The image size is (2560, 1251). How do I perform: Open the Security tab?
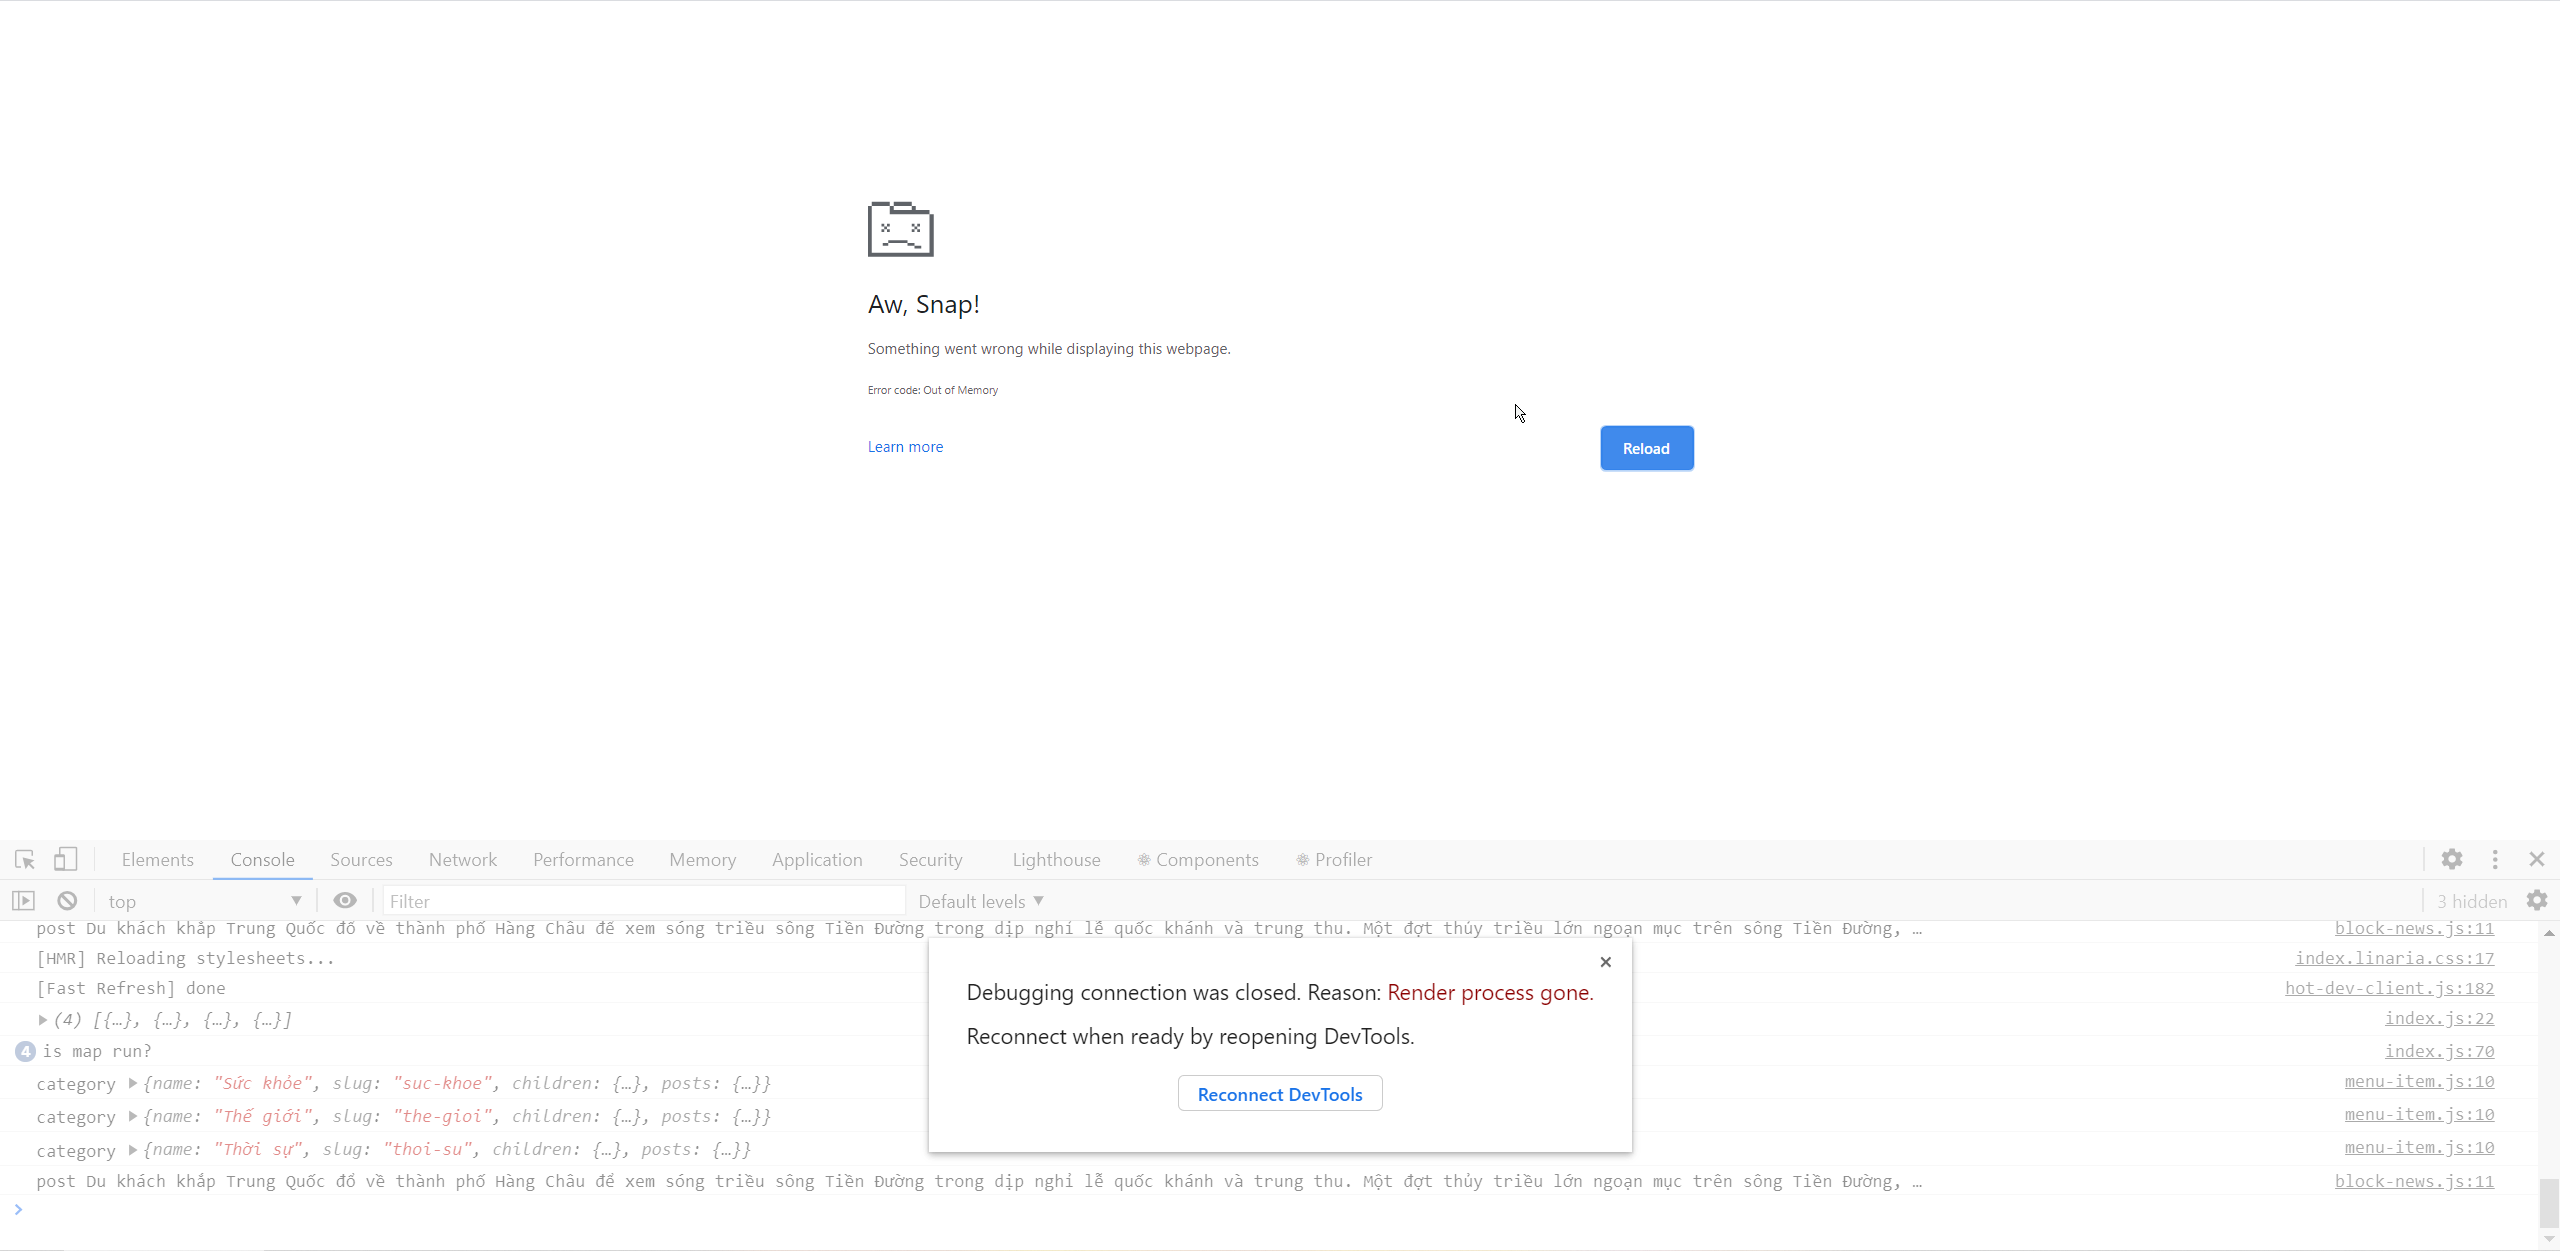930,860
